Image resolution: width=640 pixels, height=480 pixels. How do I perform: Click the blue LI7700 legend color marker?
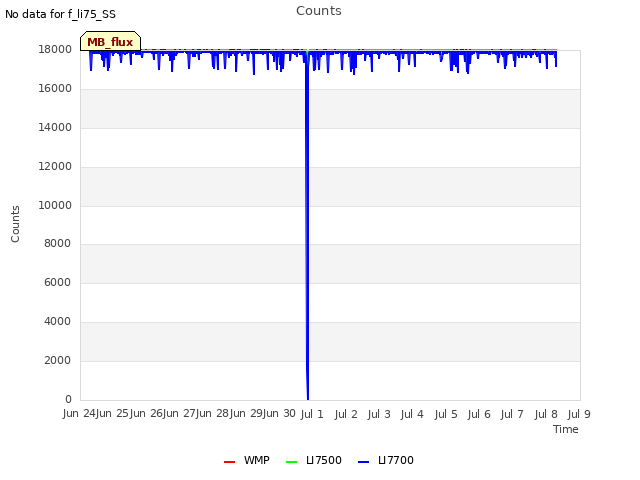point(363,462)
